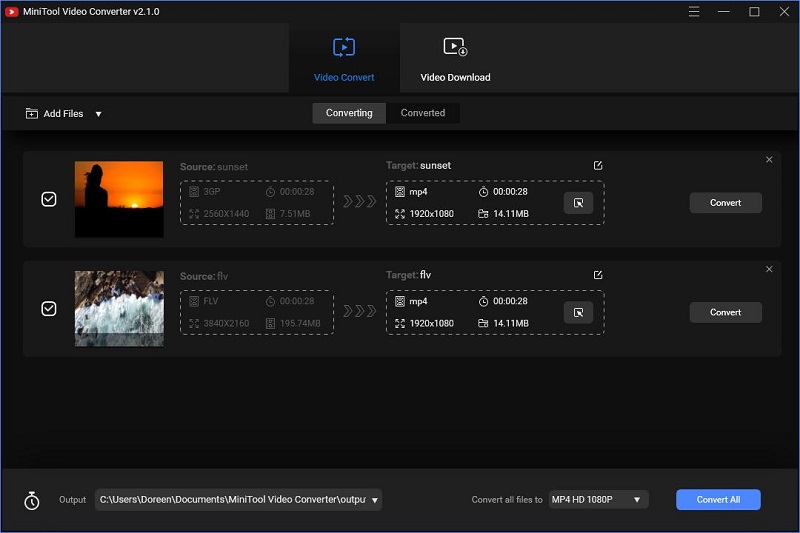Click the Convert all files to label
Image resolution: width=800 pixels, height=533 pixels.
click(507, 500)
